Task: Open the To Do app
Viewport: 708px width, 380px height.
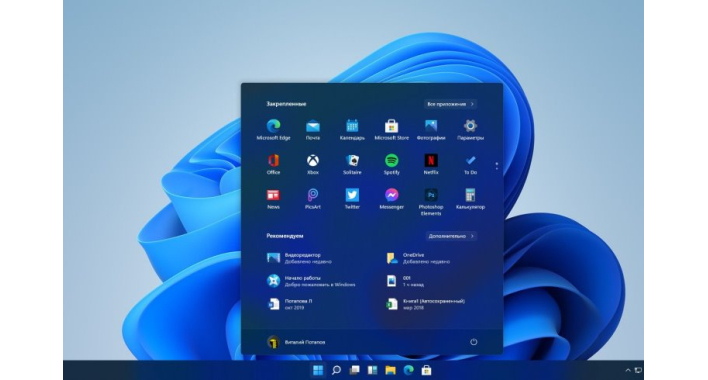Action: pyautogui.click(x=470, y=164)
